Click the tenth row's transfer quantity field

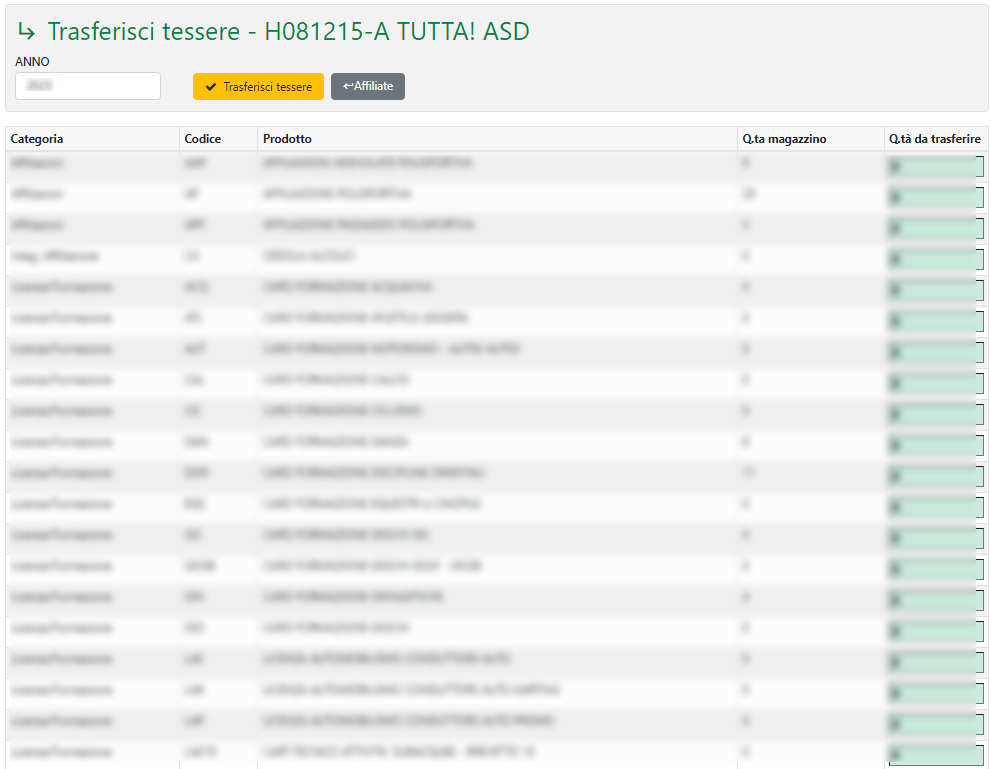pos(935,445)
